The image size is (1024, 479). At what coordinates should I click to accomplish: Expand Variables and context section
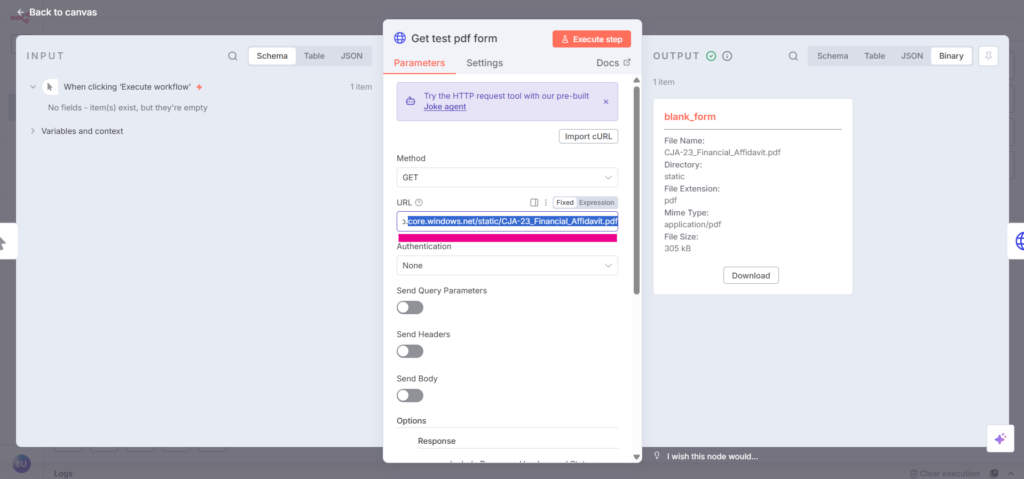(32, 131)
